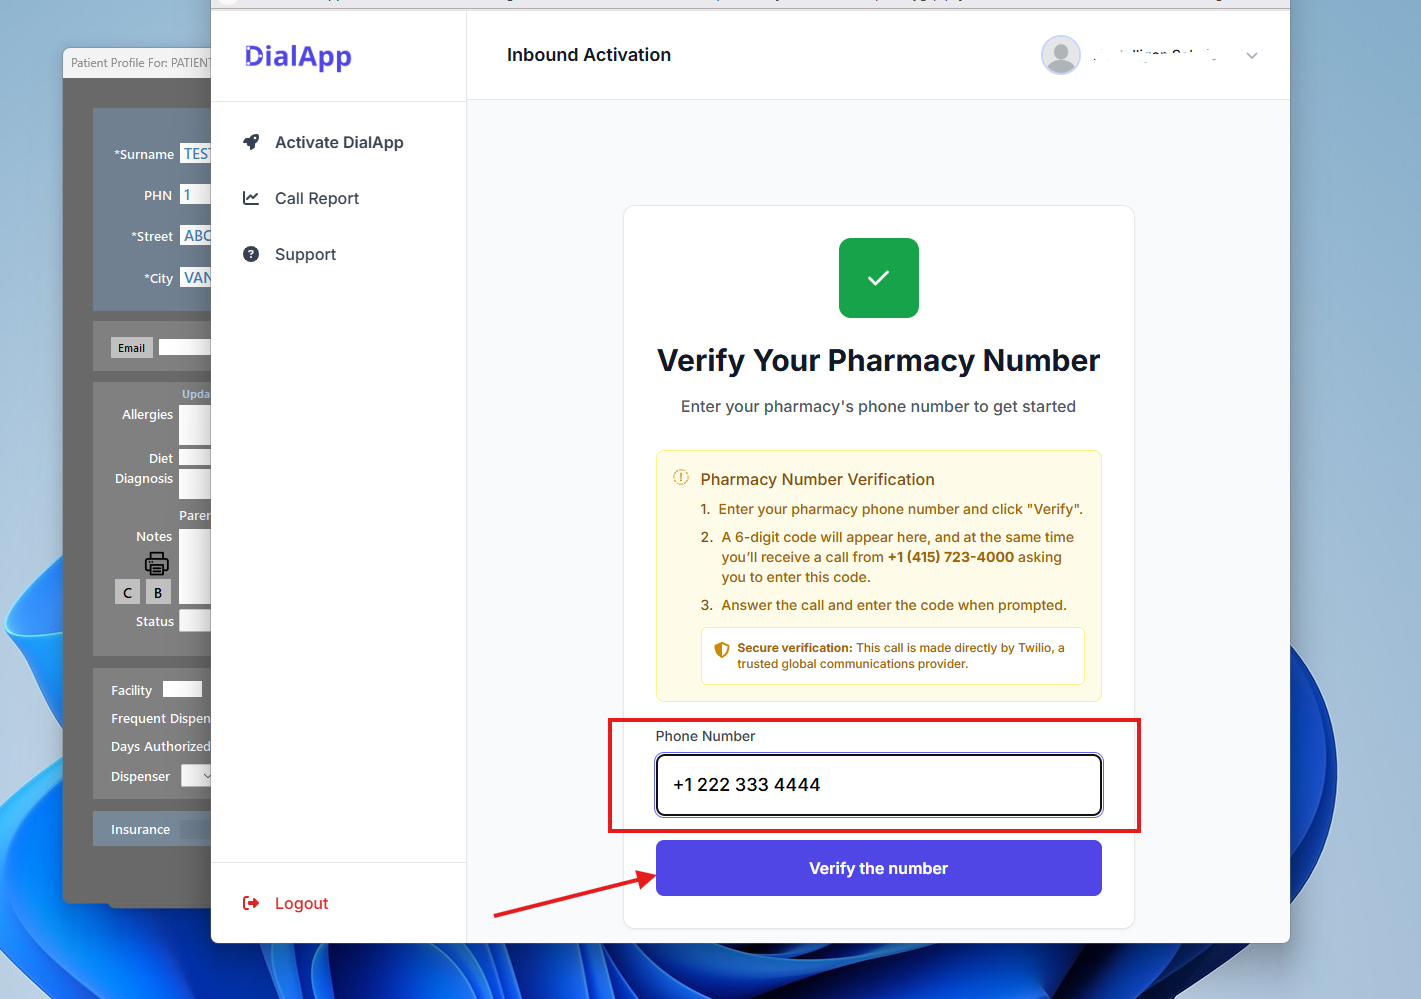
Task: Click the Phone Number input field
Action: [x=878, y=785]
